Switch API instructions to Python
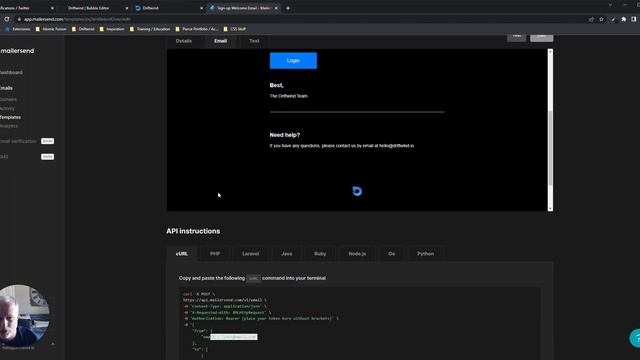 coord(425,253)
